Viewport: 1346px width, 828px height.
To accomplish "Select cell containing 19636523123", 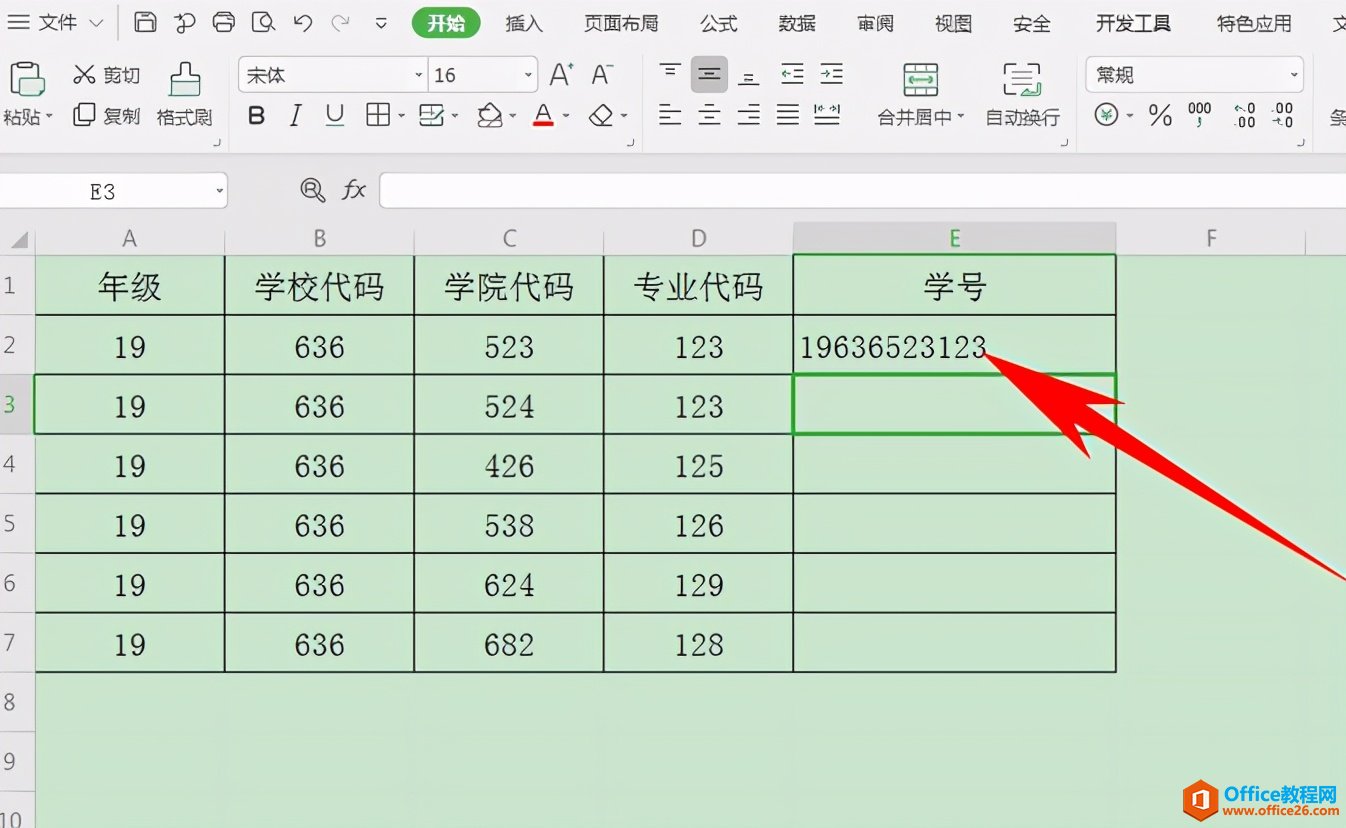I will click(954, 346).
